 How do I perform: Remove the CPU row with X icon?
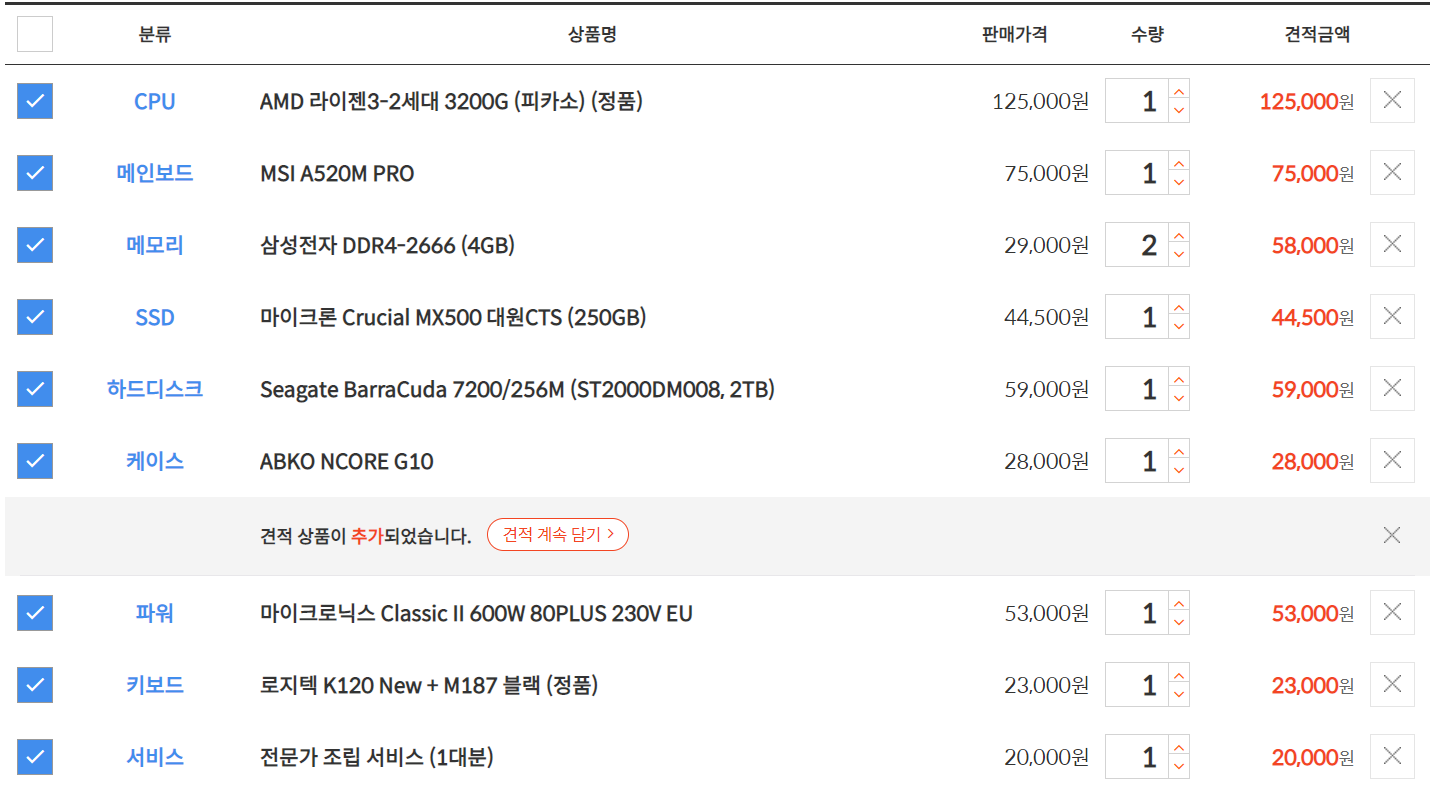[1392, 100]
